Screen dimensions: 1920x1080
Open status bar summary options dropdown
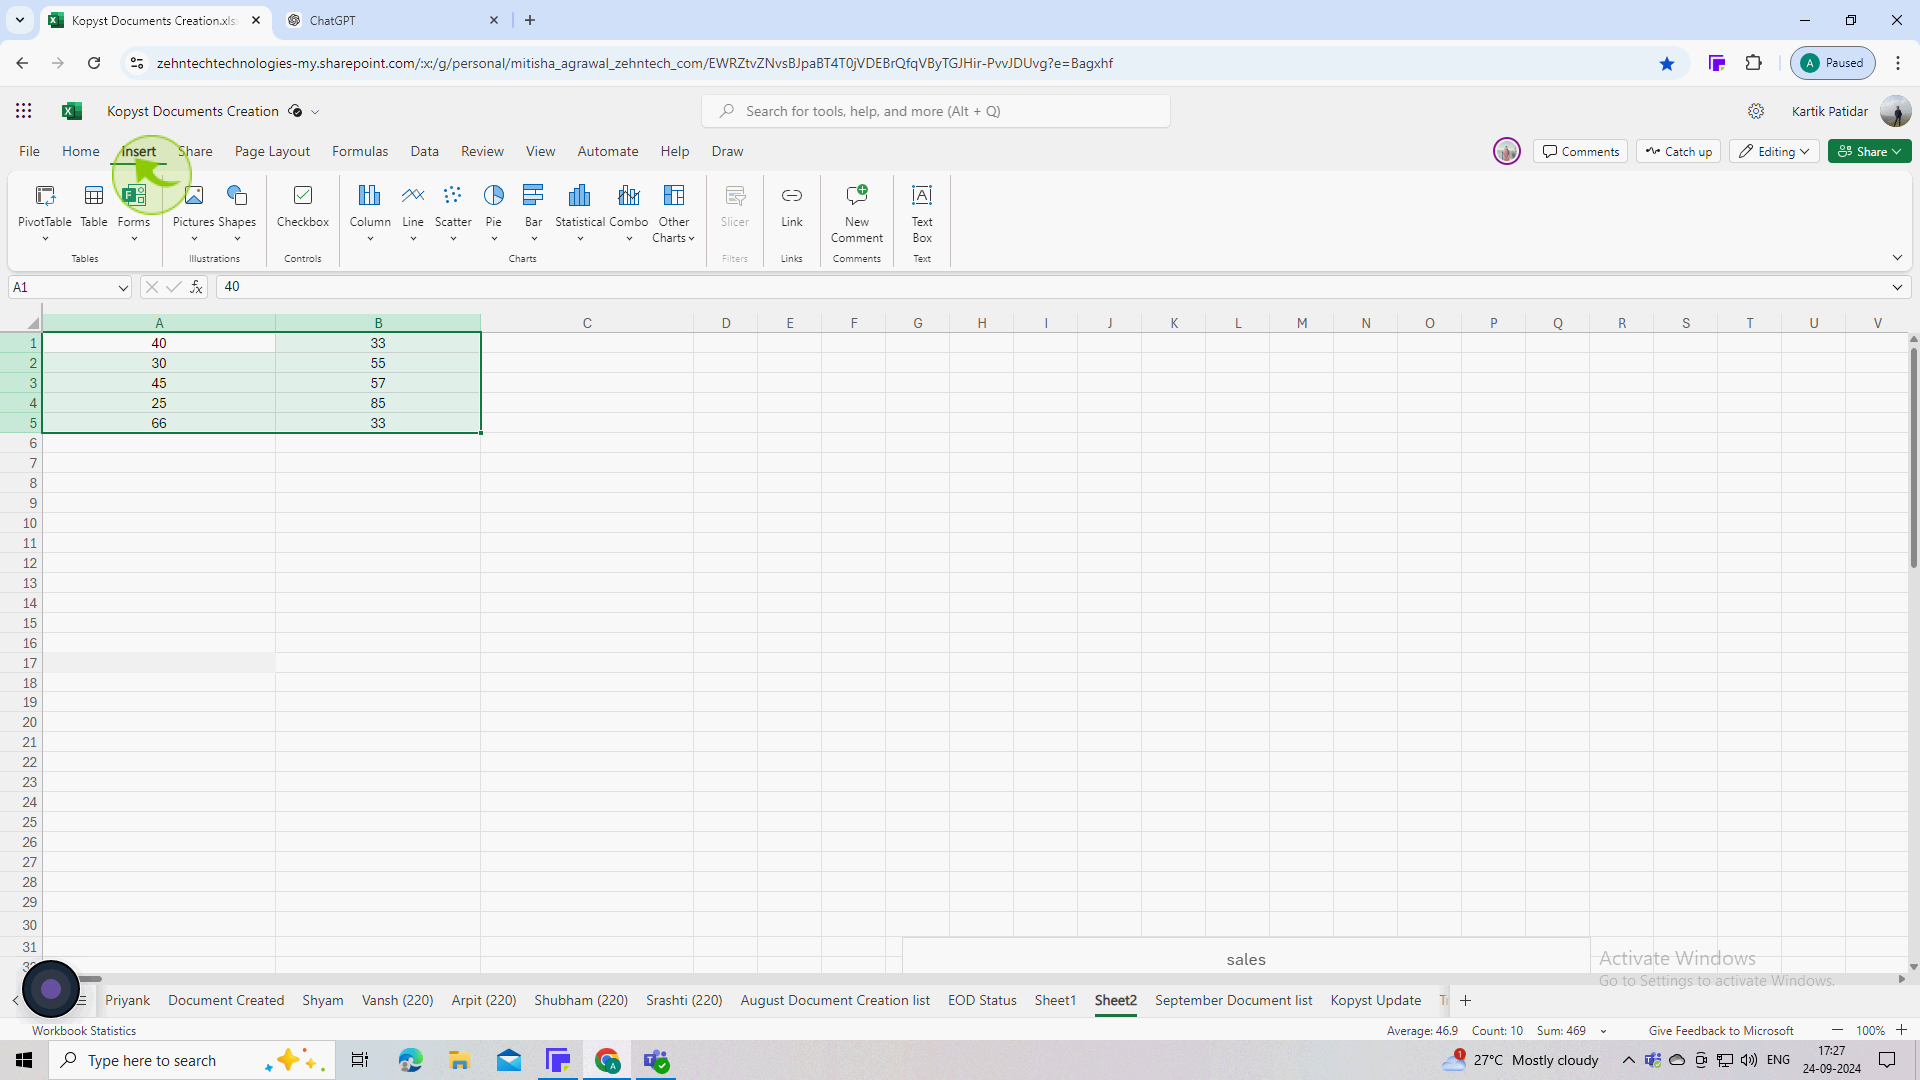coord(1603,1031)
